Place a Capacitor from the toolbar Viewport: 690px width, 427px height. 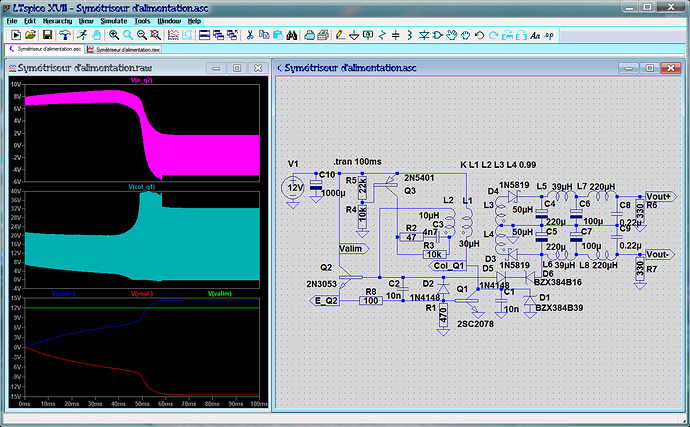coord(396,35)
